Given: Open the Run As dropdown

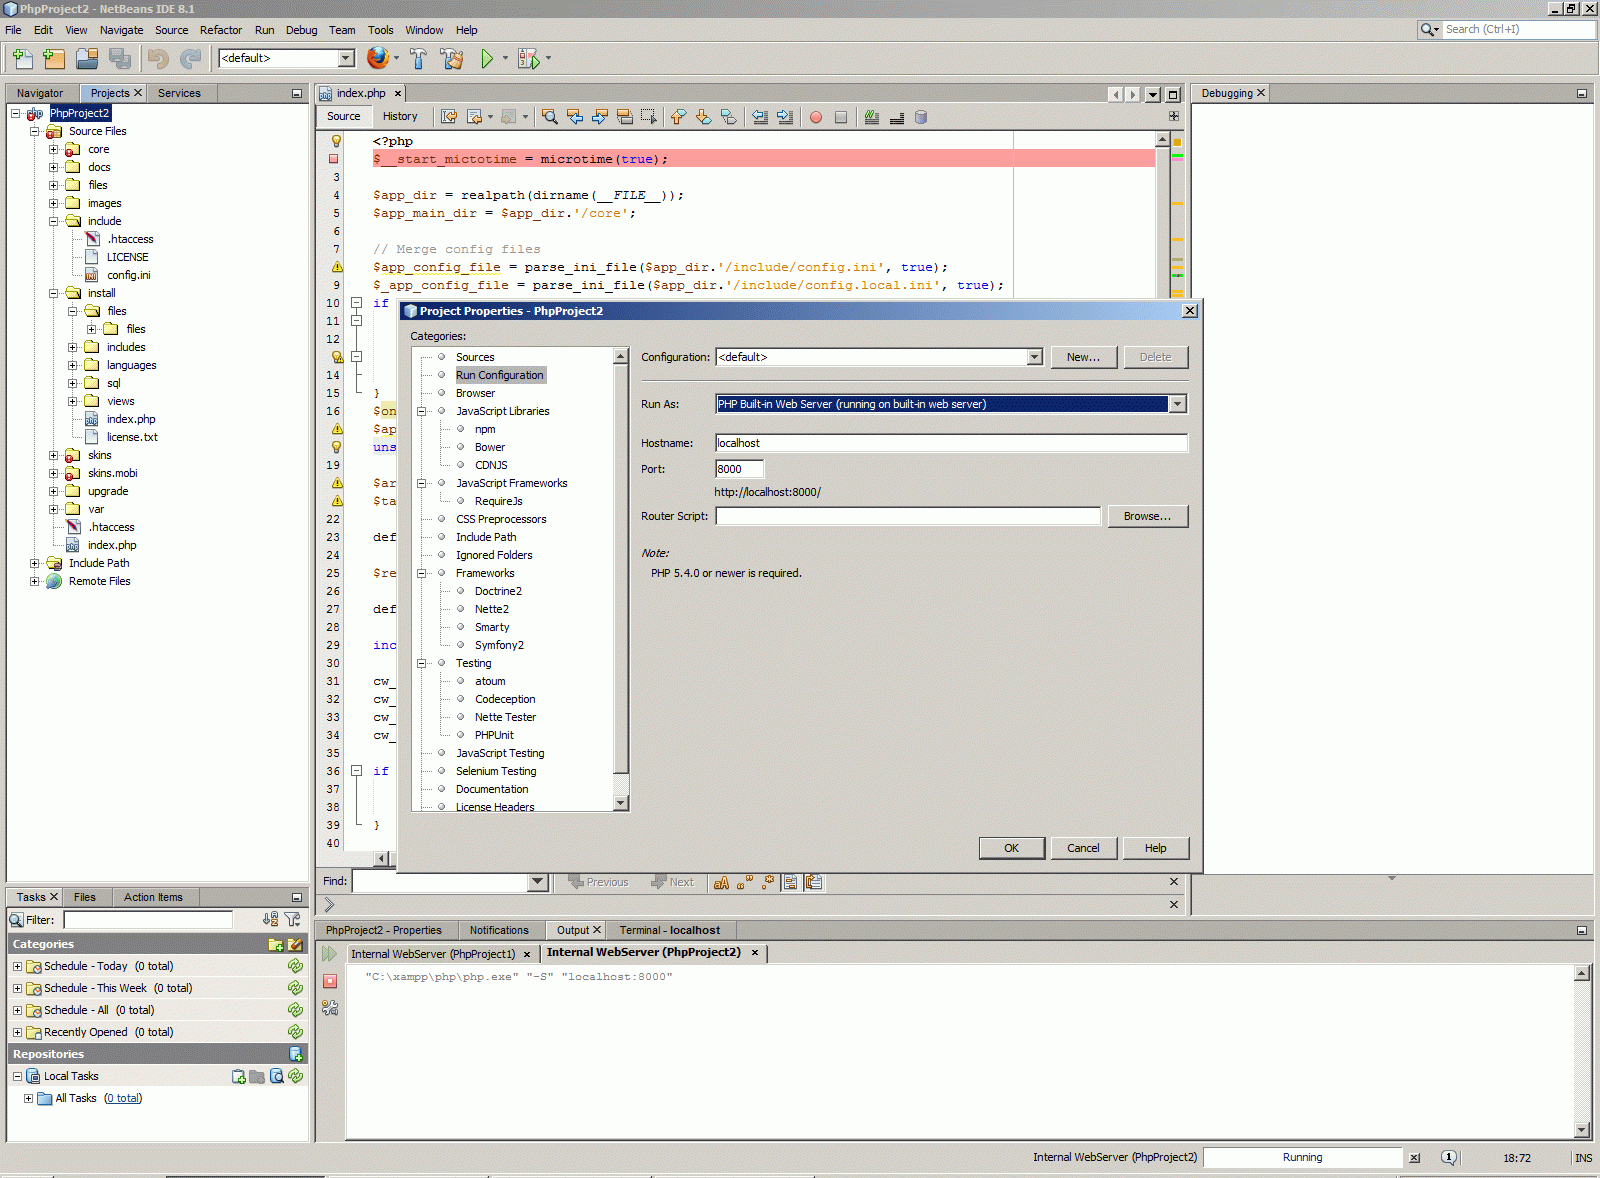Looking at the screenshot, I should click(1178, 404).
